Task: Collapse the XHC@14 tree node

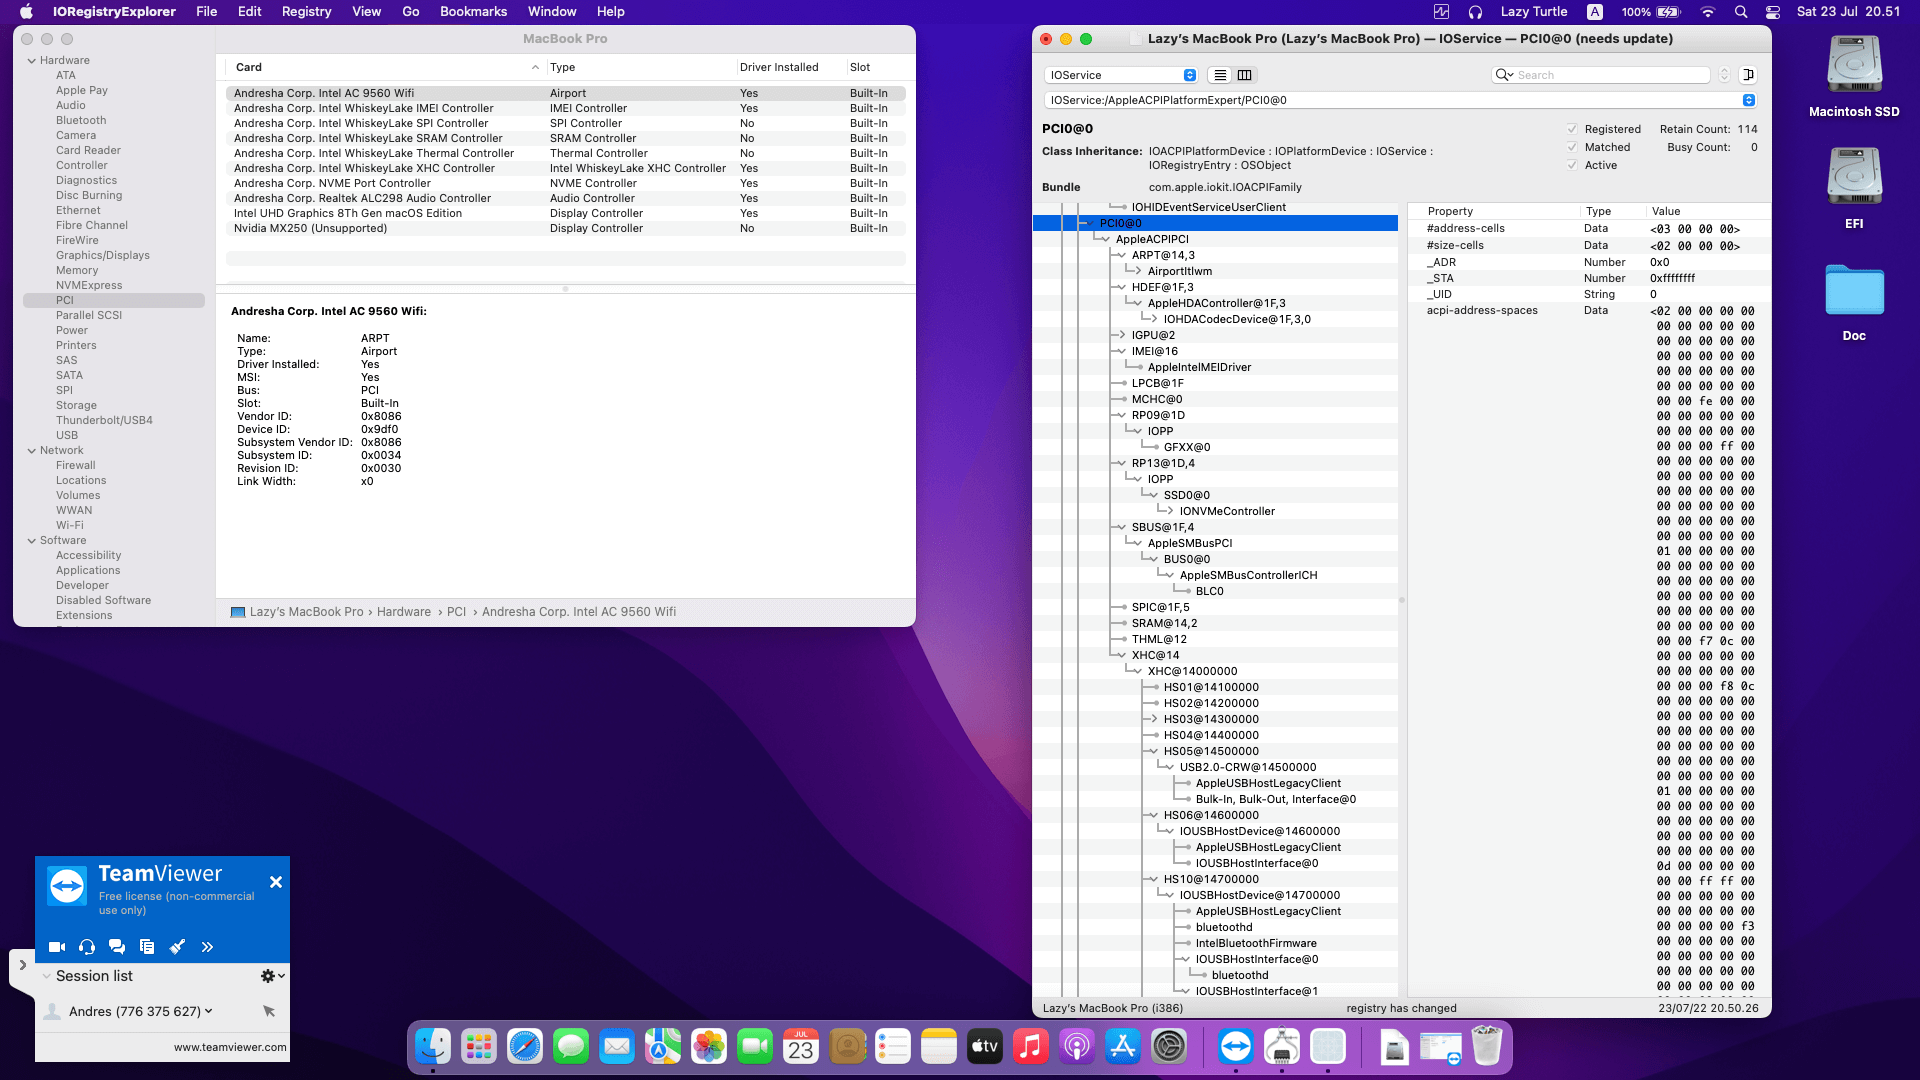Action: [1122, 655]
